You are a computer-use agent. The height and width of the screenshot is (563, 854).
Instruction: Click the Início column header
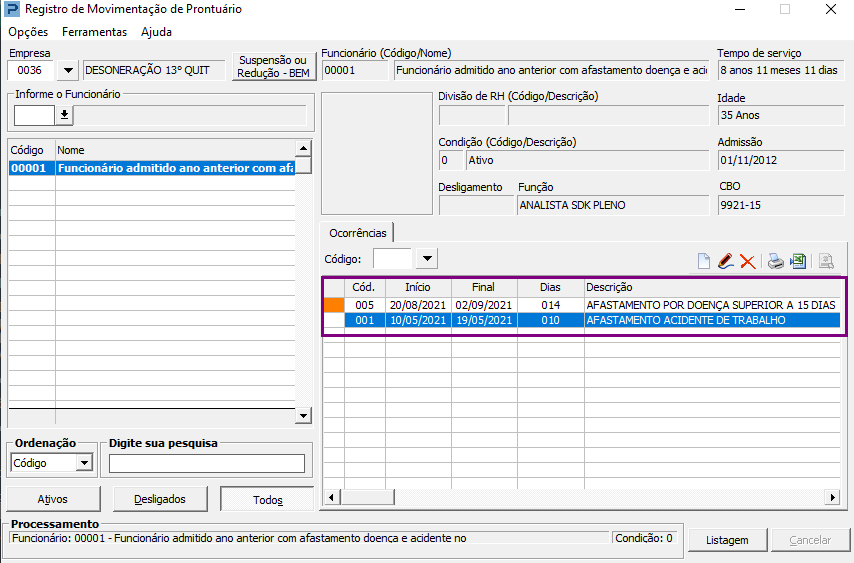pyautogui.click(x=418, y=287)
